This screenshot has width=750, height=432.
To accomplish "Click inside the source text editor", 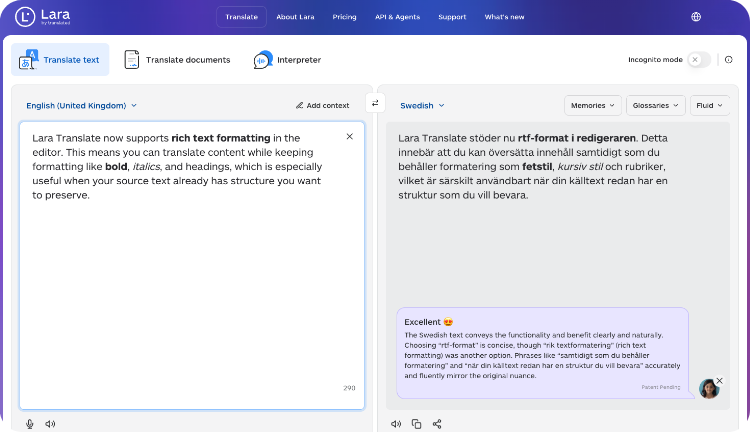I will [x=190, y=280].
